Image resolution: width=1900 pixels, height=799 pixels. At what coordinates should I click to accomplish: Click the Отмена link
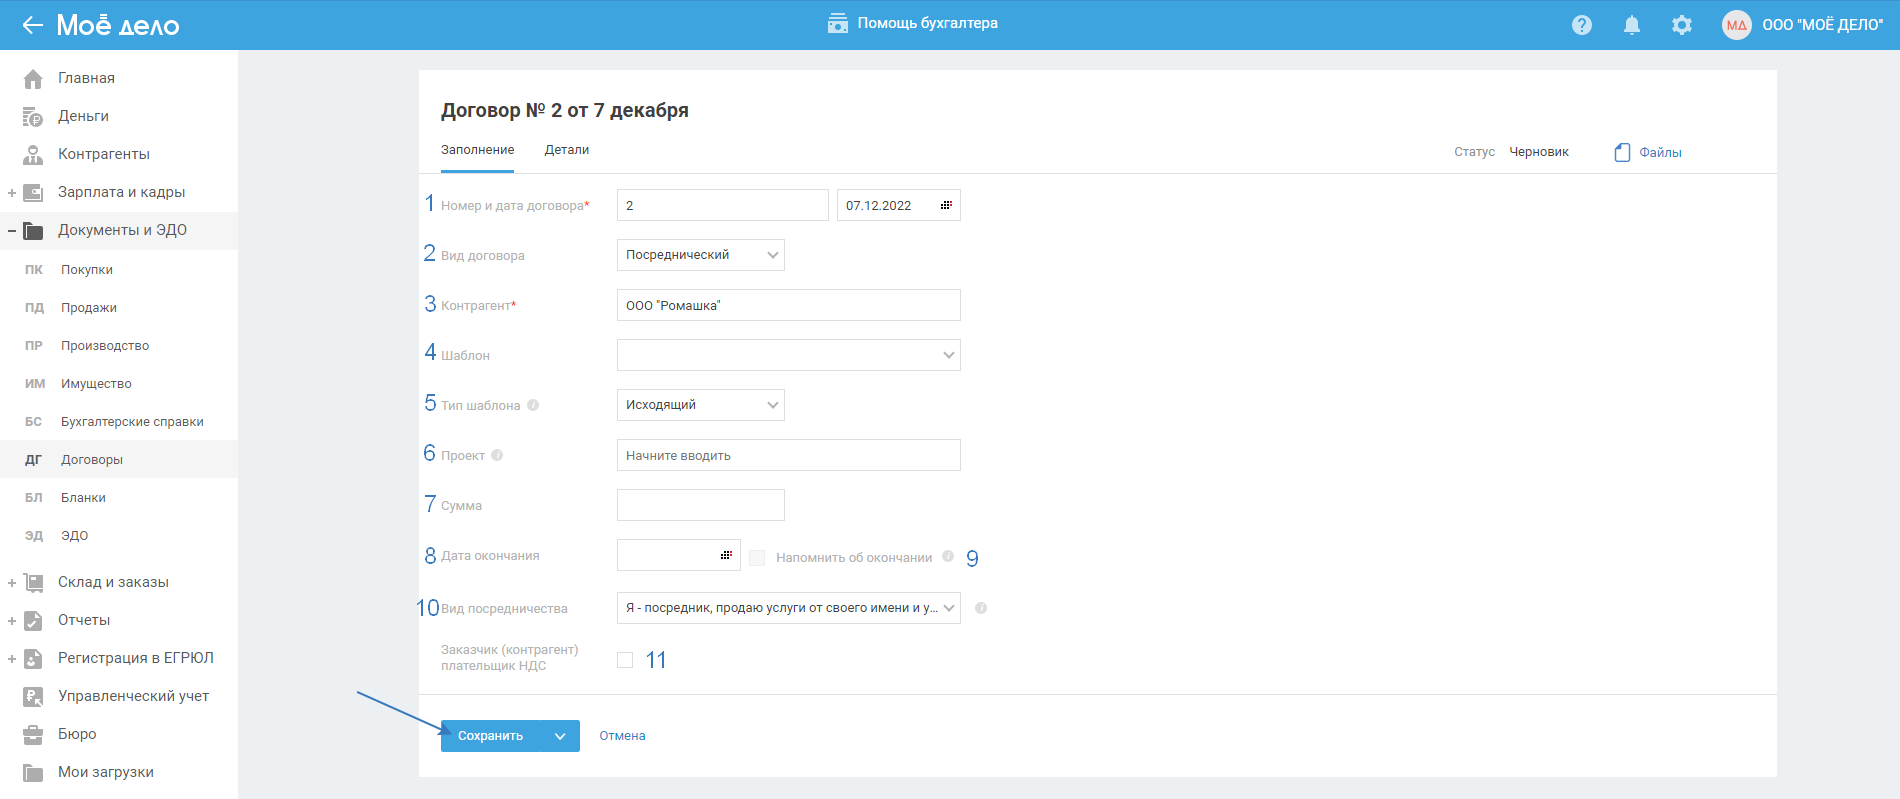622,736
